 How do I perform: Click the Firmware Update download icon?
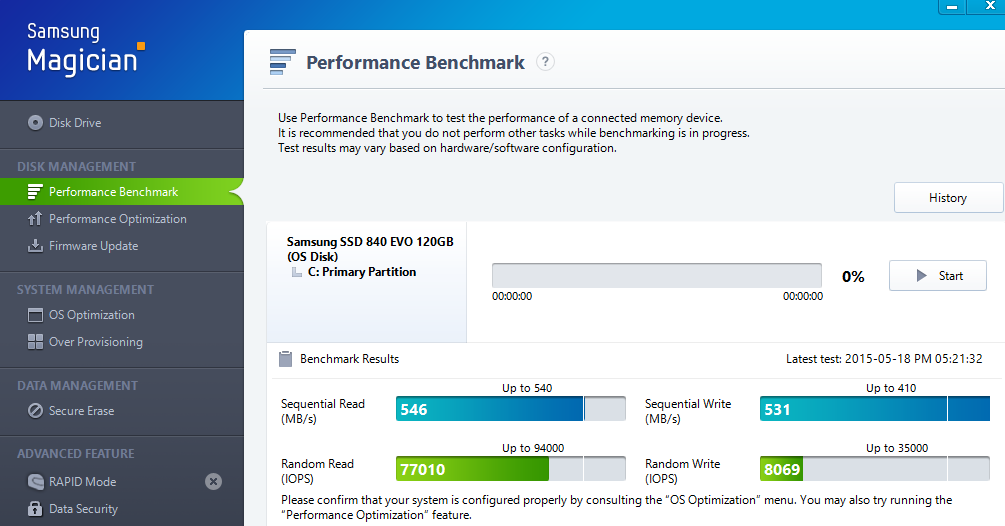tap(35, 245)
